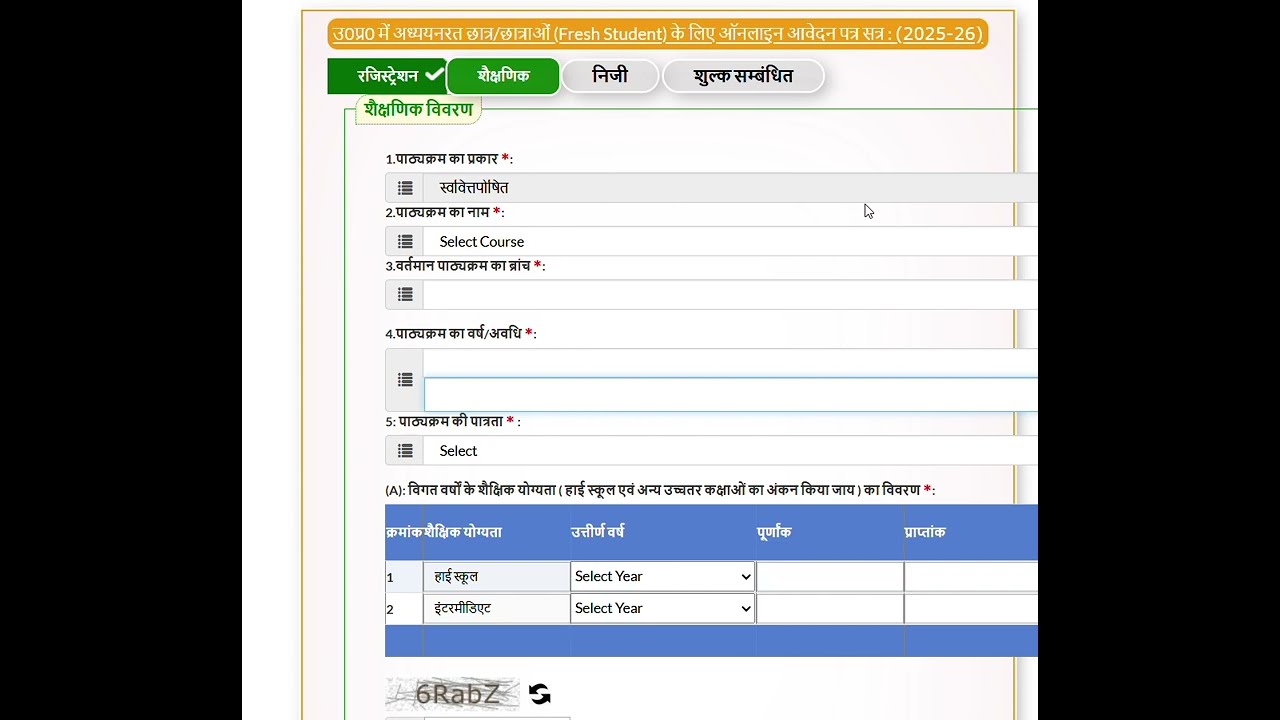Click the पाठ्यक्रम का वर्ष/अवधि label
The image size is (1280, 720).
(x=459, y=334)
